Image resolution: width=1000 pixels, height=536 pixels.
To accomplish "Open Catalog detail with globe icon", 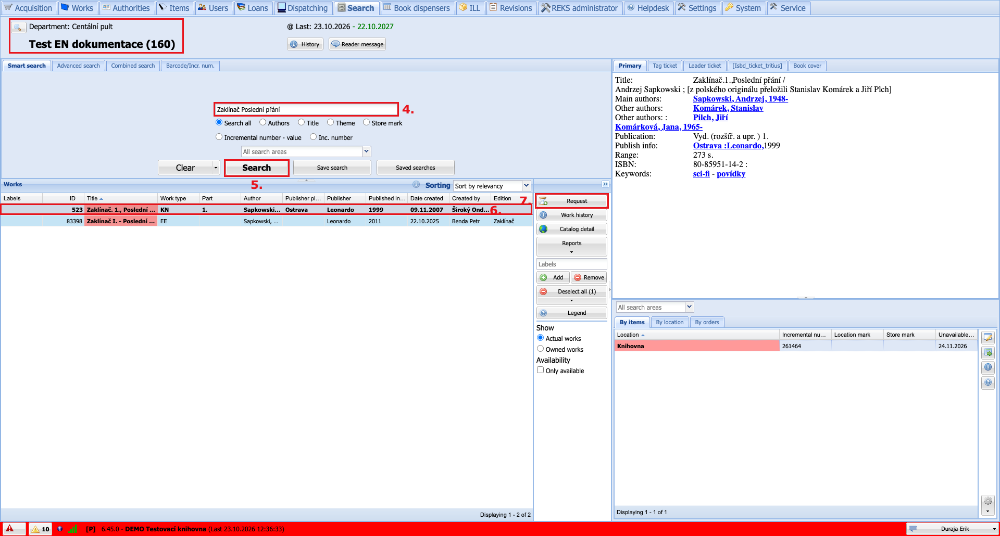I will 571,228.
